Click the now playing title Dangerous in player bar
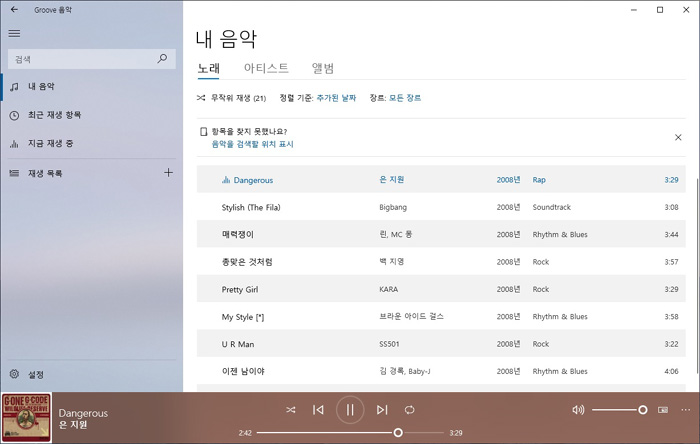 (x=83, y=413)
